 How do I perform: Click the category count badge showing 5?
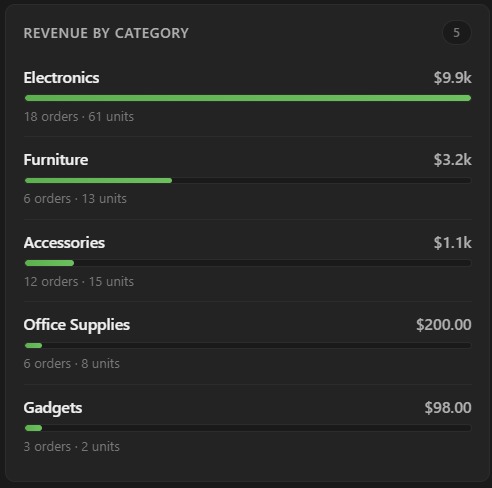coord(457,33)
